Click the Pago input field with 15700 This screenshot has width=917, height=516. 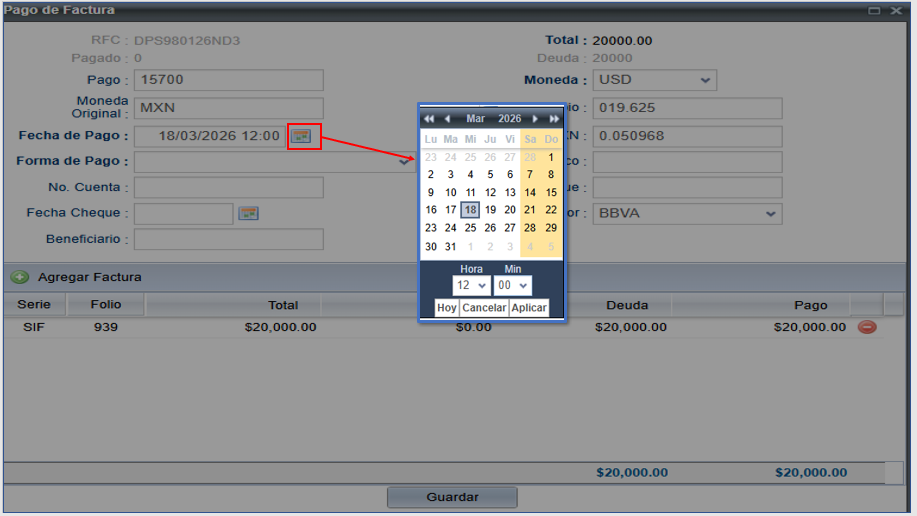point(229,80)
